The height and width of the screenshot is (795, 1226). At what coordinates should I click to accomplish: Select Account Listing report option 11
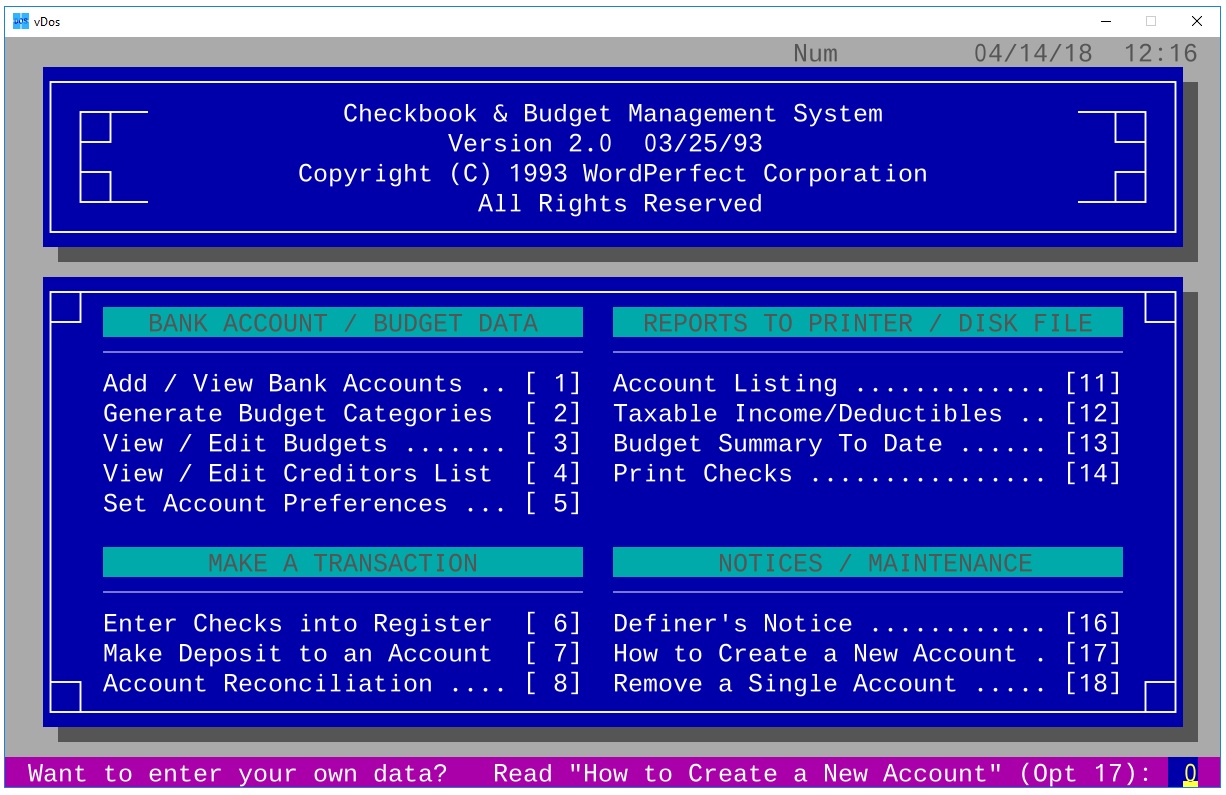(867, 384)
